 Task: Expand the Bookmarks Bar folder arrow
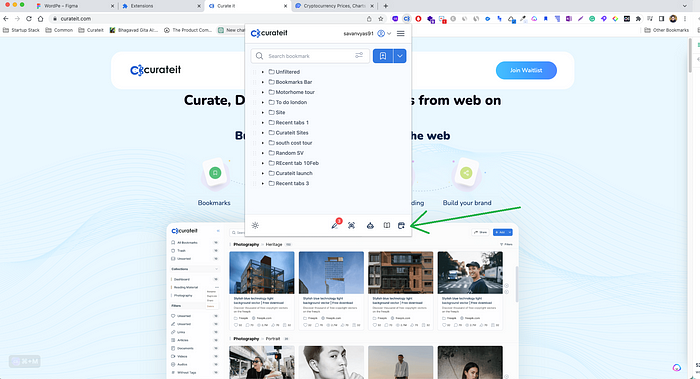pos(262,82)
